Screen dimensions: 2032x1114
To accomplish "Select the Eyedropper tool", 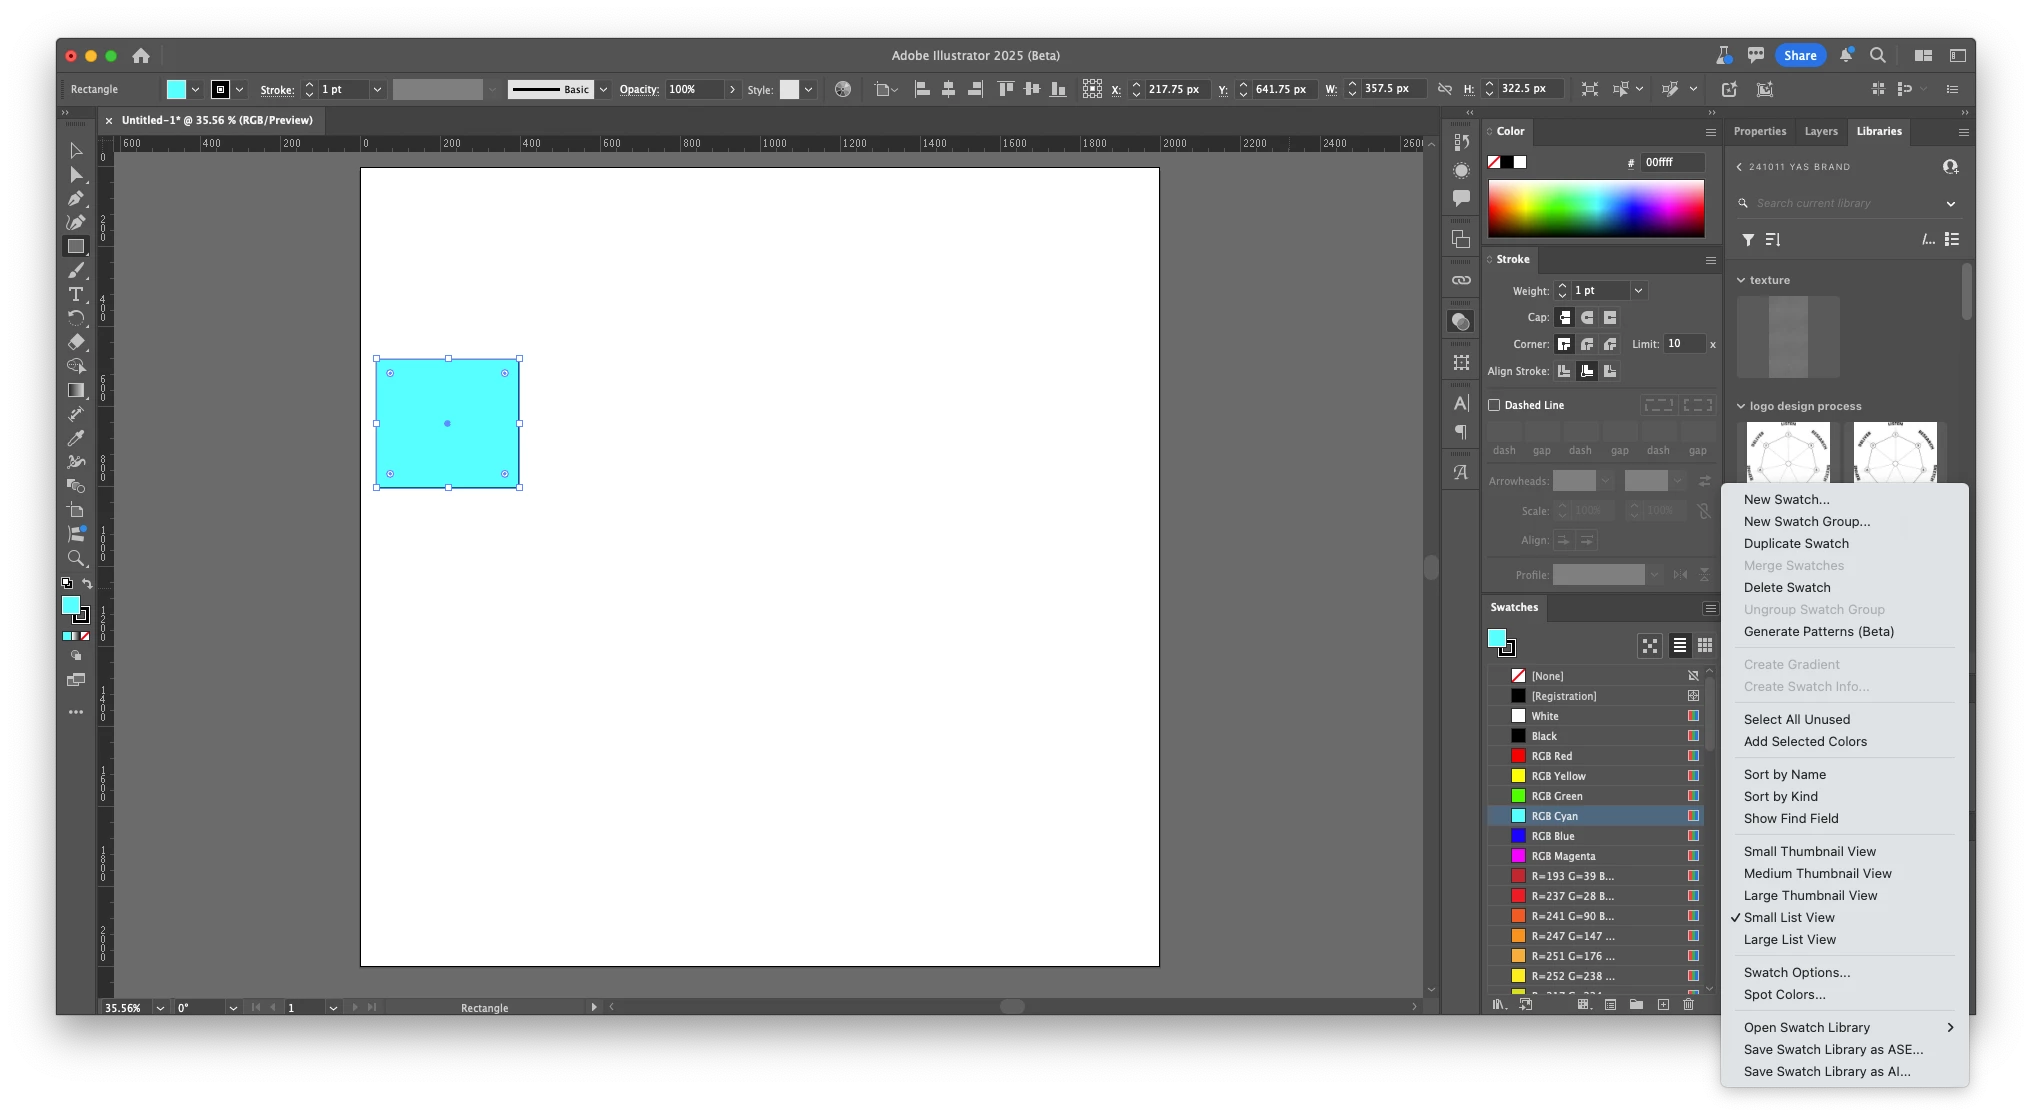I will point(75,438).
